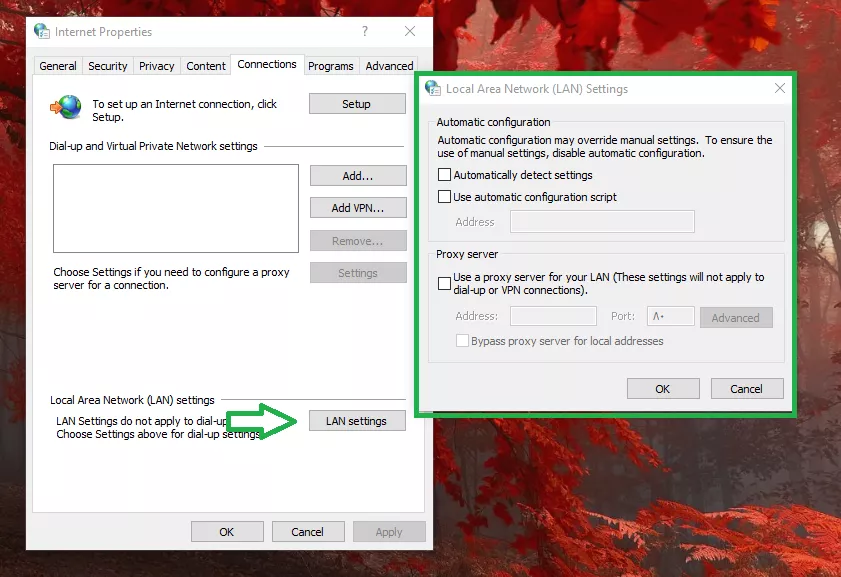Toggle Bypass proxy server for local addresses

click(462, 341)
